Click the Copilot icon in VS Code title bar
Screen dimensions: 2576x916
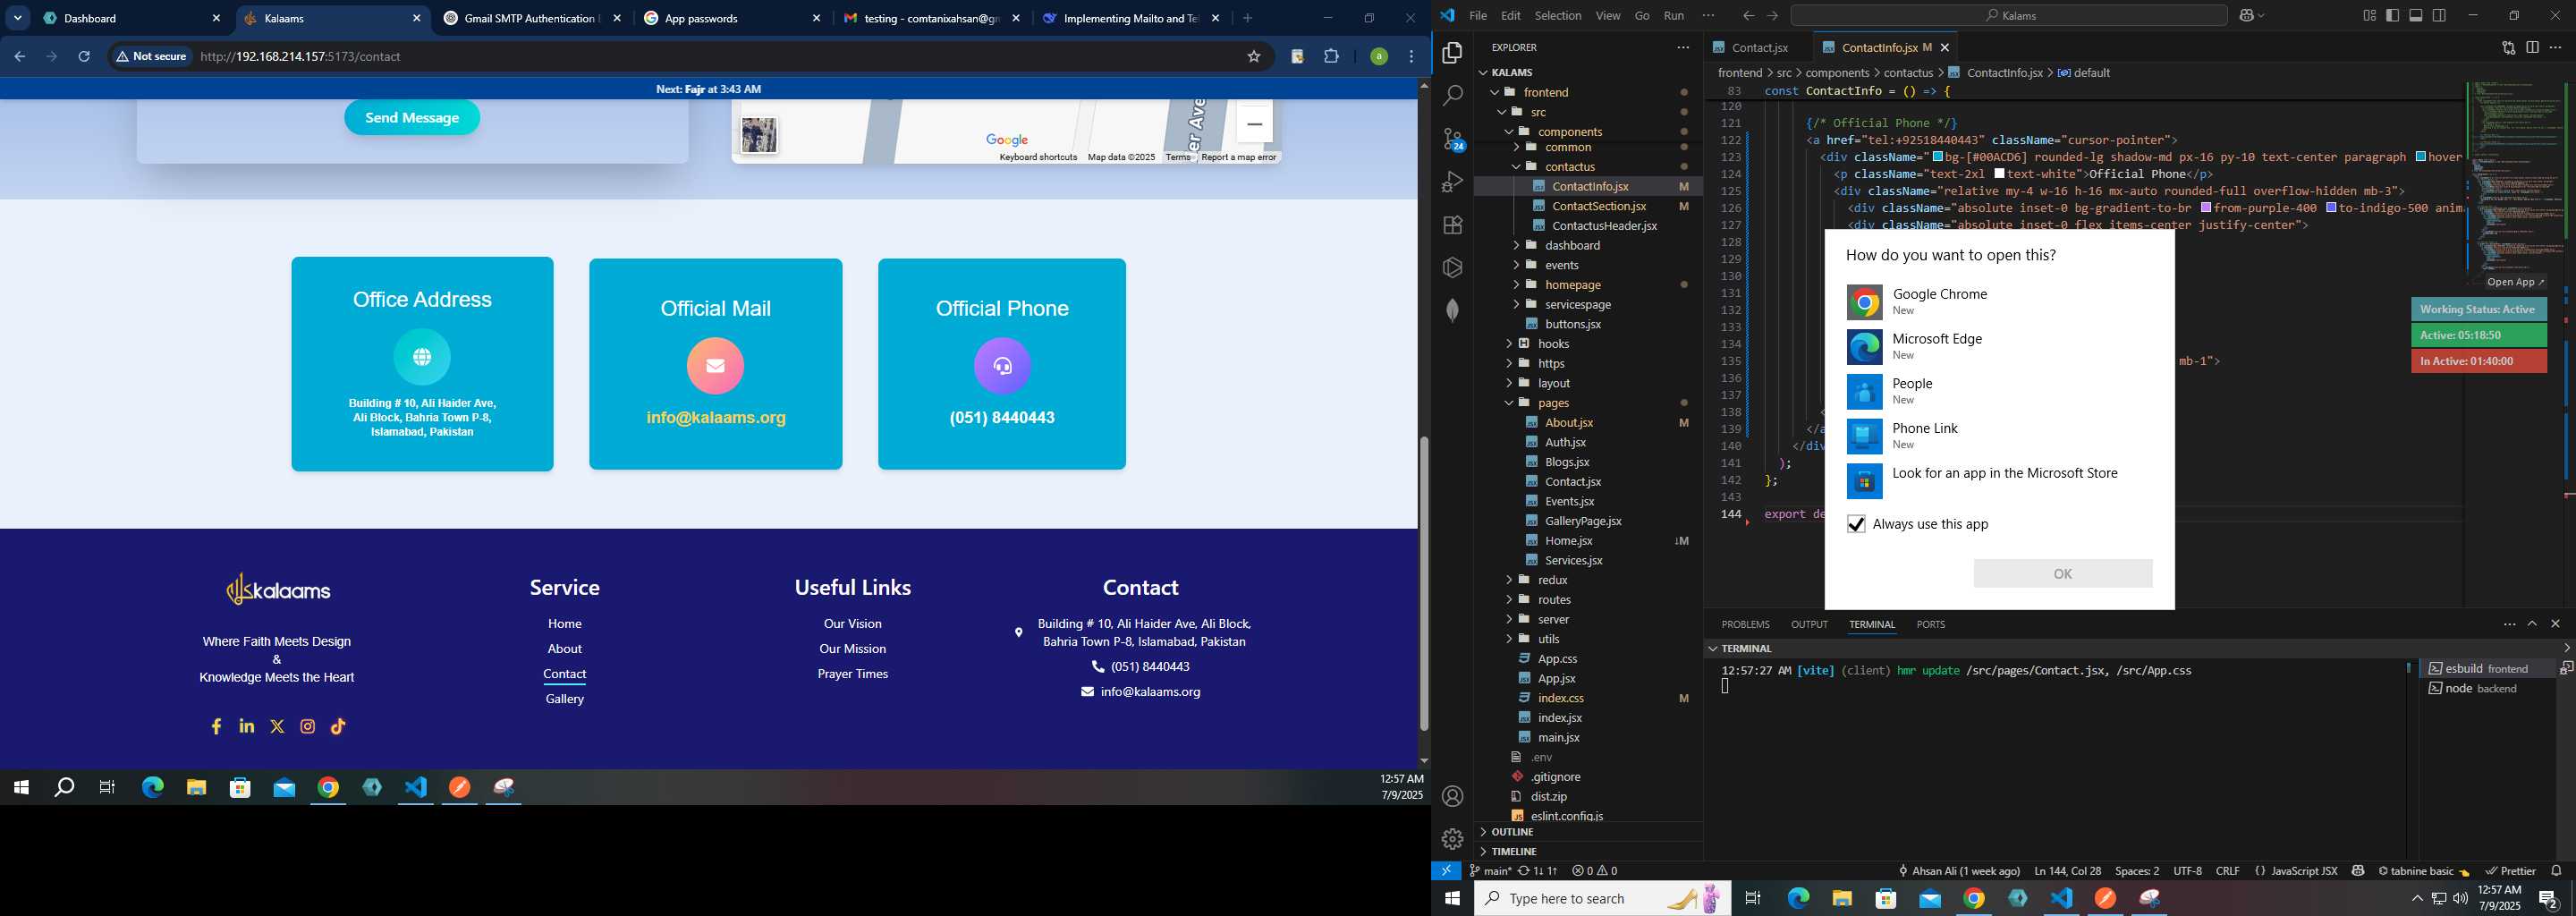[2247, 16]
